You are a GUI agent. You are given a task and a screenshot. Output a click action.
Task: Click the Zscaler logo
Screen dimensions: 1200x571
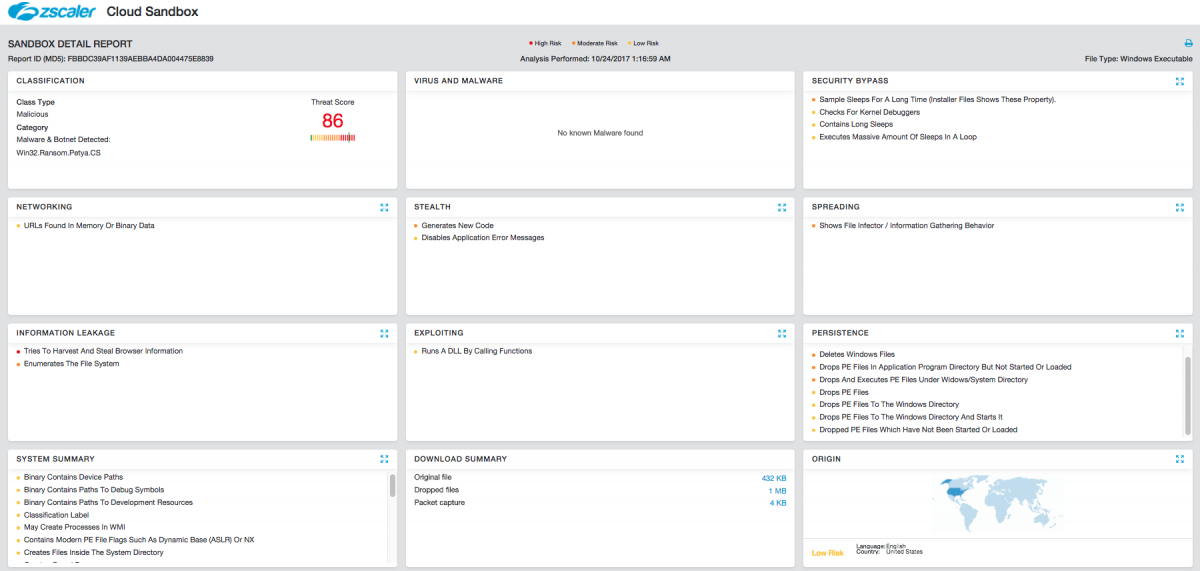tap(52, 12)
